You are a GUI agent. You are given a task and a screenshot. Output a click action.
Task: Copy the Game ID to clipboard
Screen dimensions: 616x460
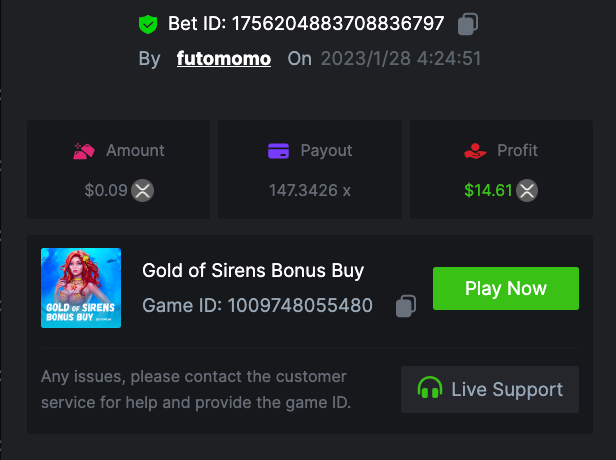pos(405,306)
